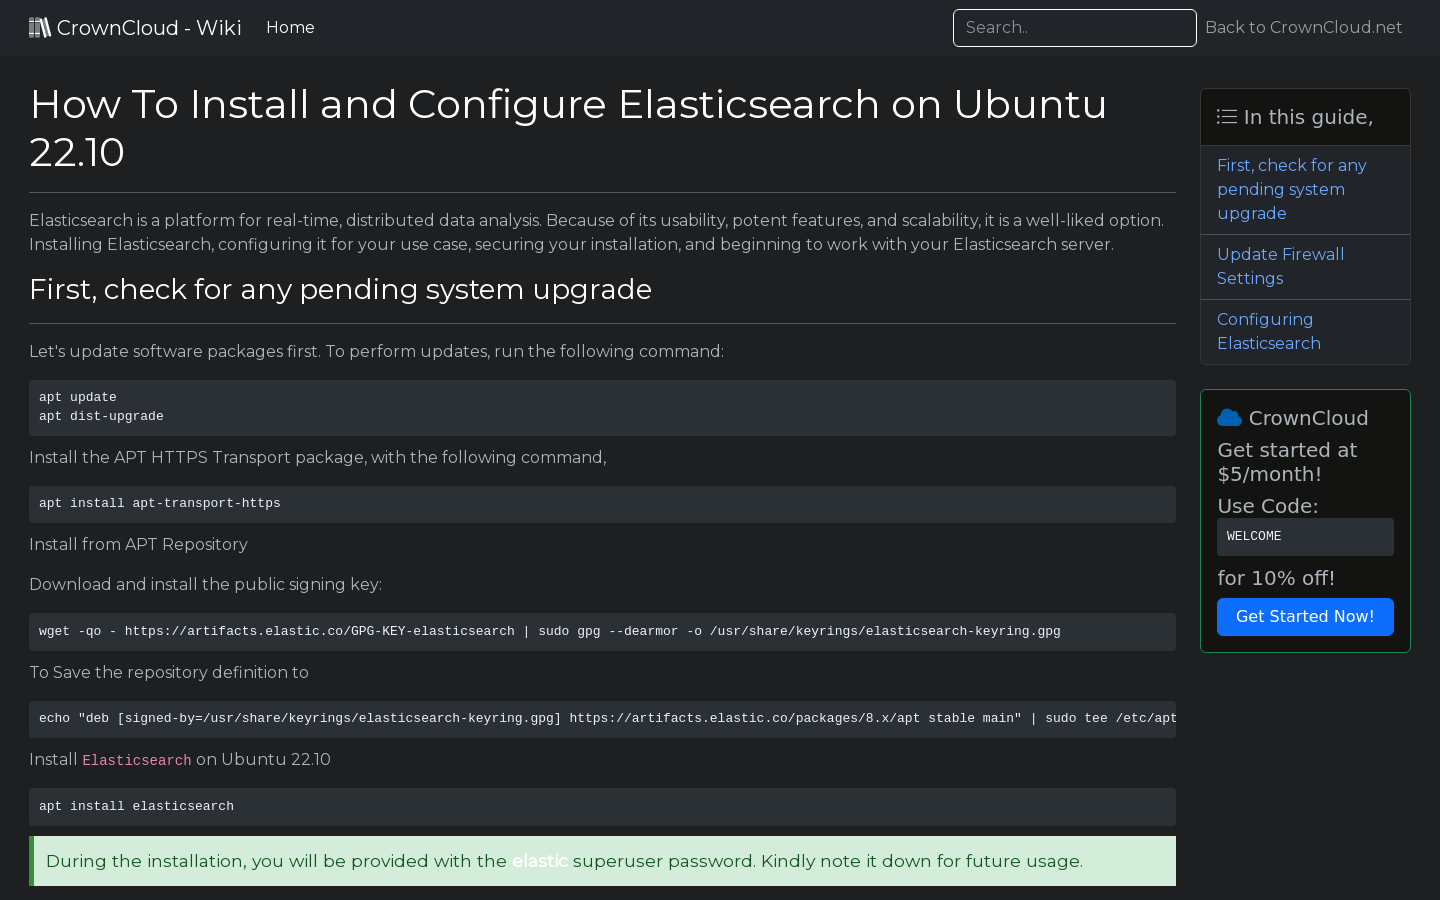Select the wget GPG key command block
The height and width of the screenshot is (900, 1440).
602,631
